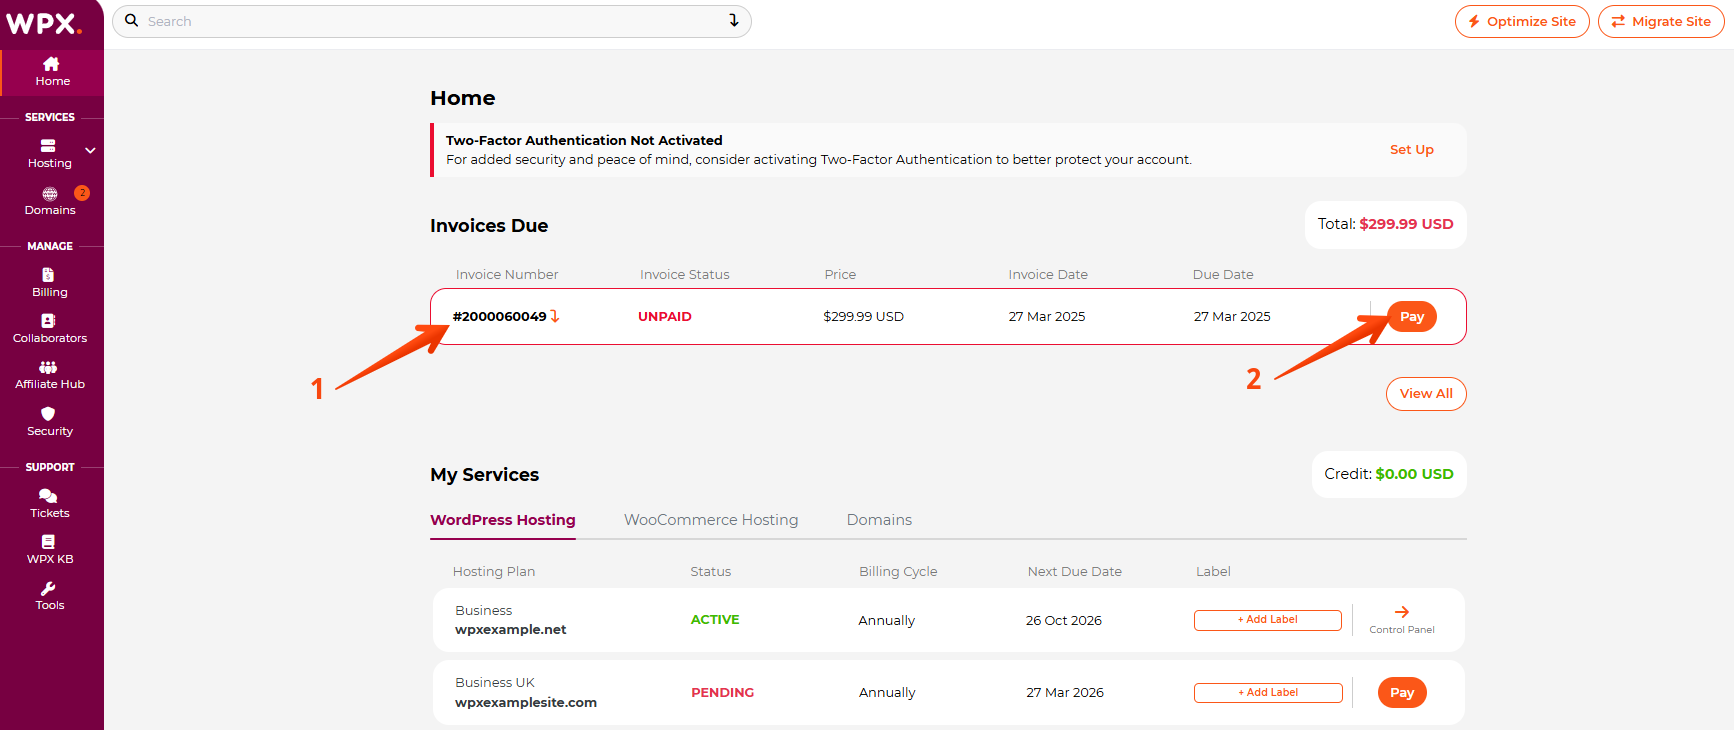Click the arrow icon in search bar
Image resolution: width=1734 pixels, height=730 pixels.
tap(733, 21)
